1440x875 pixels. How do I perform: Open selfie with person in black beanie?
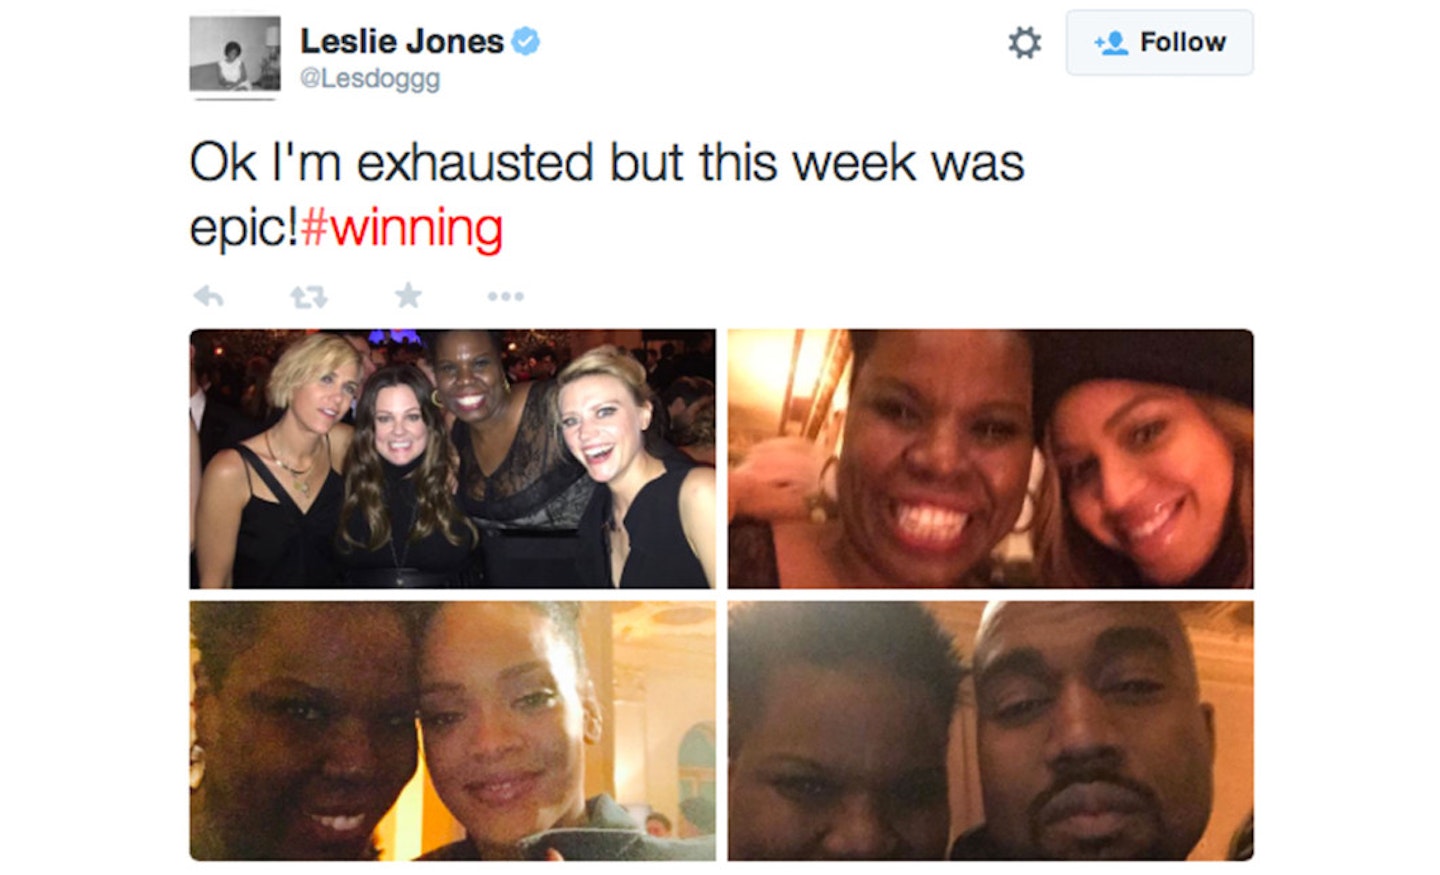pyautogui.click(x=990, y=459)
